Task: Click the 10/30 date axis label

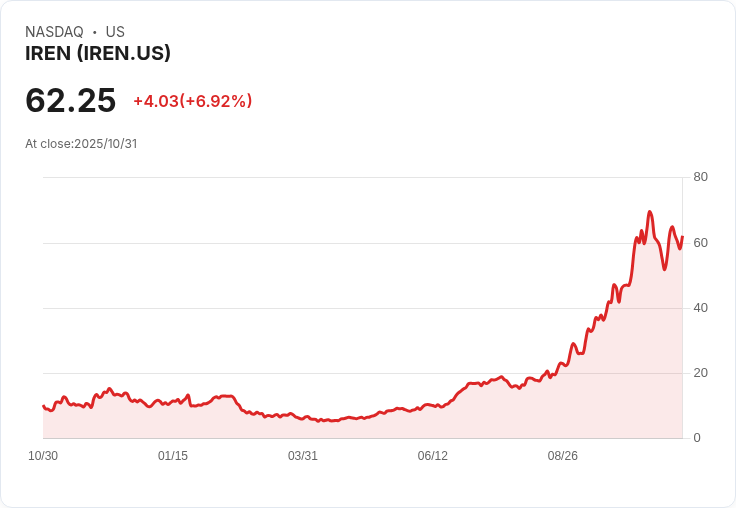Action: click(x=43, y=455)
